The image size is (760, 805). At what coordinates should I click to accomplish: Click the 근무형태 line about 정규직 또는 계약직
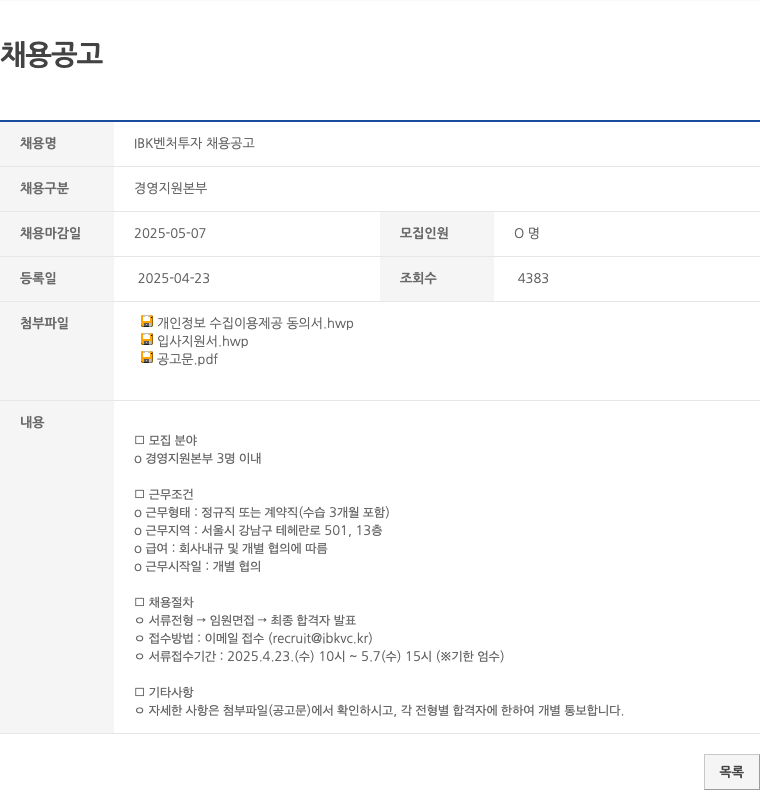262,512
